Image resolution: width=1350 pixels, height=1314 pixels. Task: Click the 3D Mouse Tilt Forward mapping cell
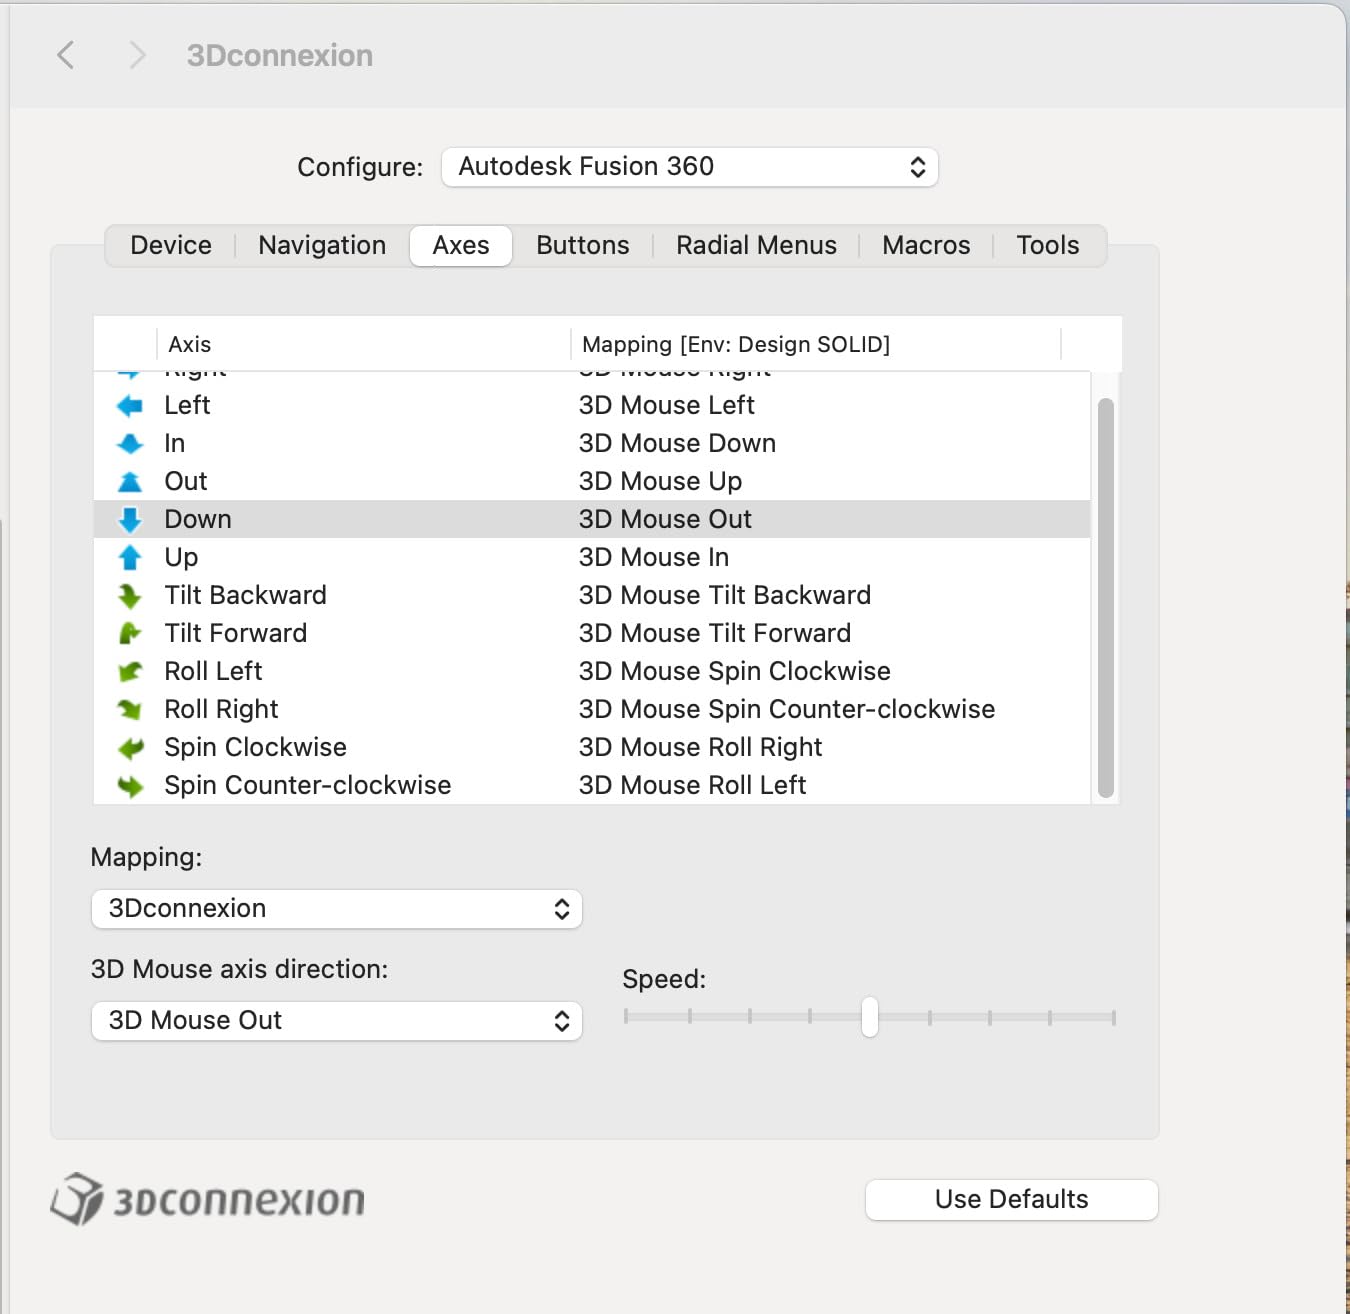pos(715,634)
